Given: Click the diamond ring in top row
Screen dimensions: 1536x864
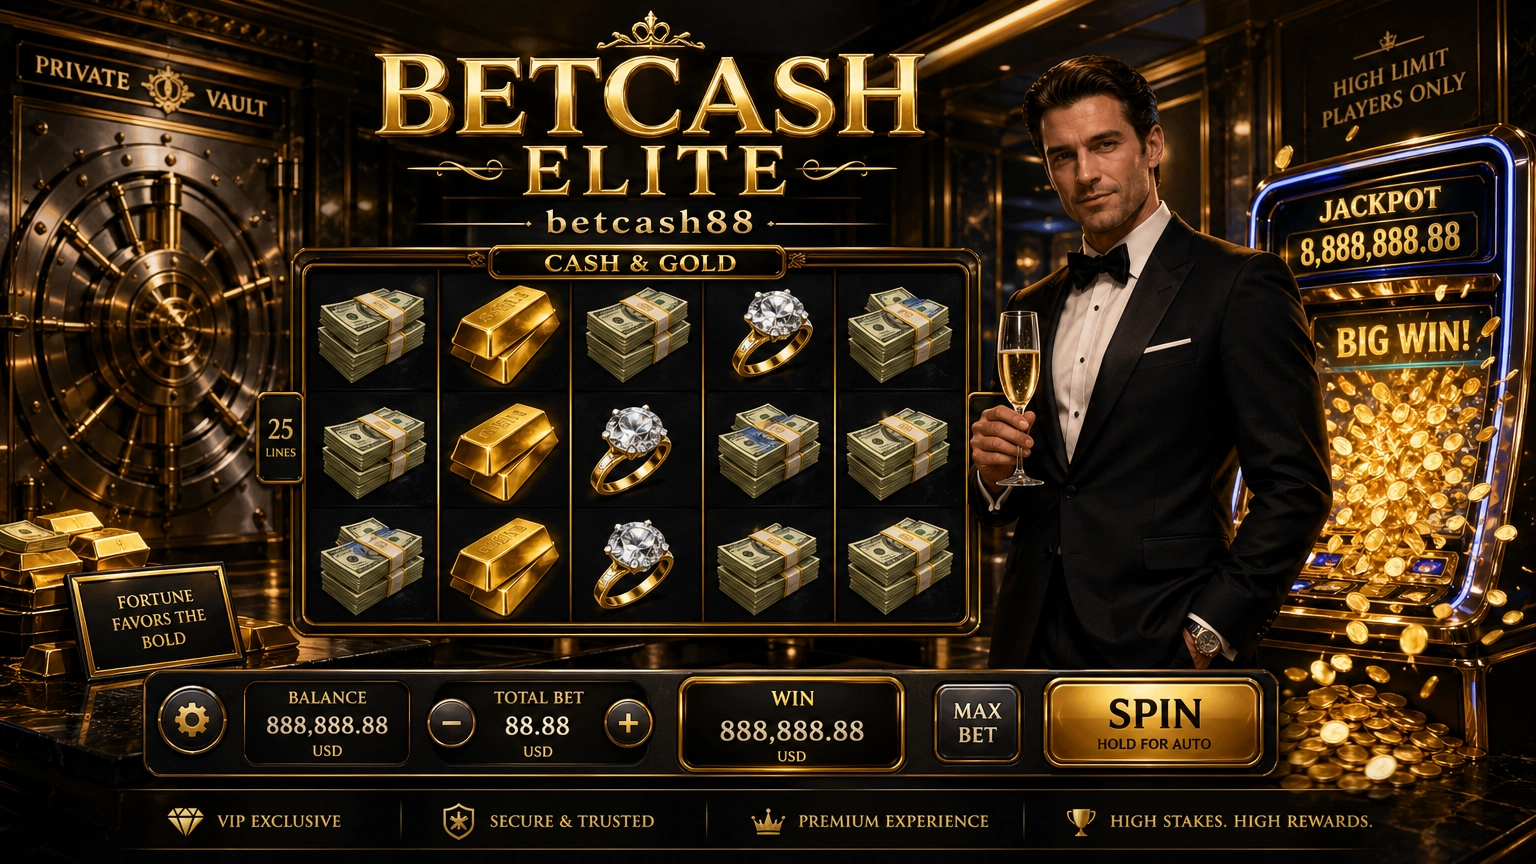Looking at the screenshot, I should [x=772, y=333].
